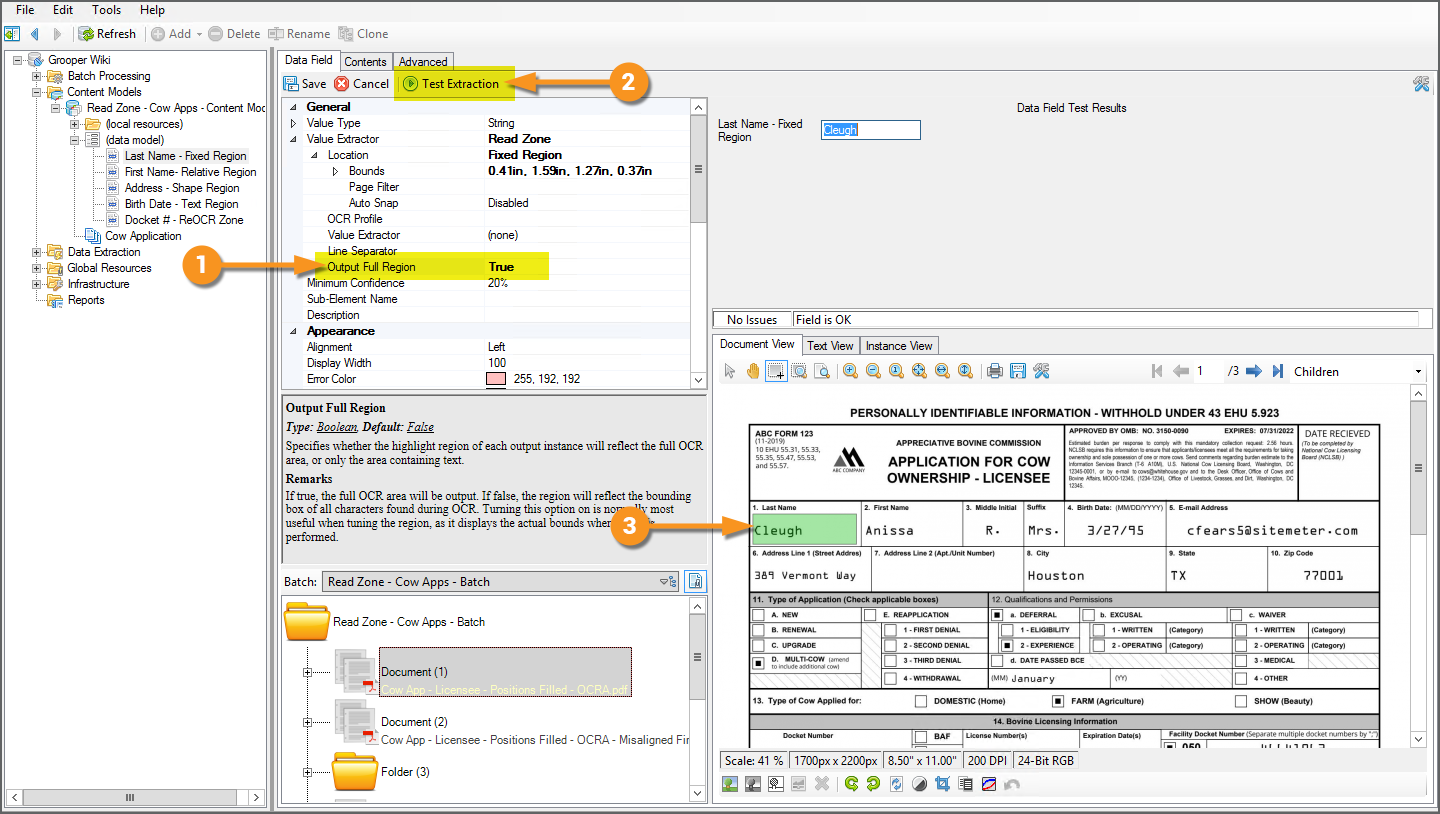Expand Document (1) in the batch tree
1440x814 pixels.
point(308,672)
